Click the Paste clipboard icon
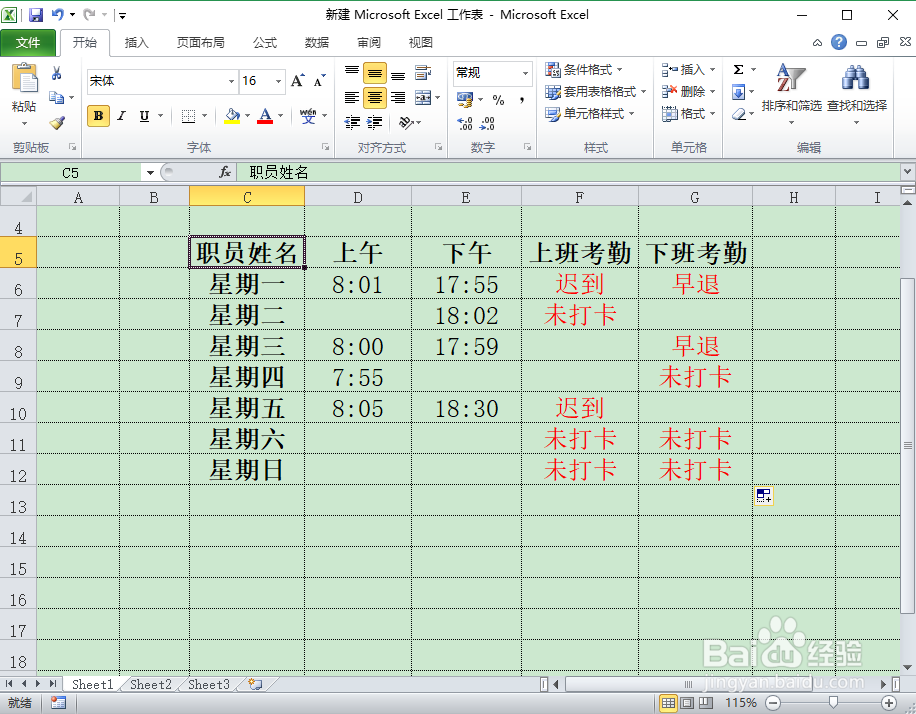This screenshot has height=714, width=916. point(25,78)
